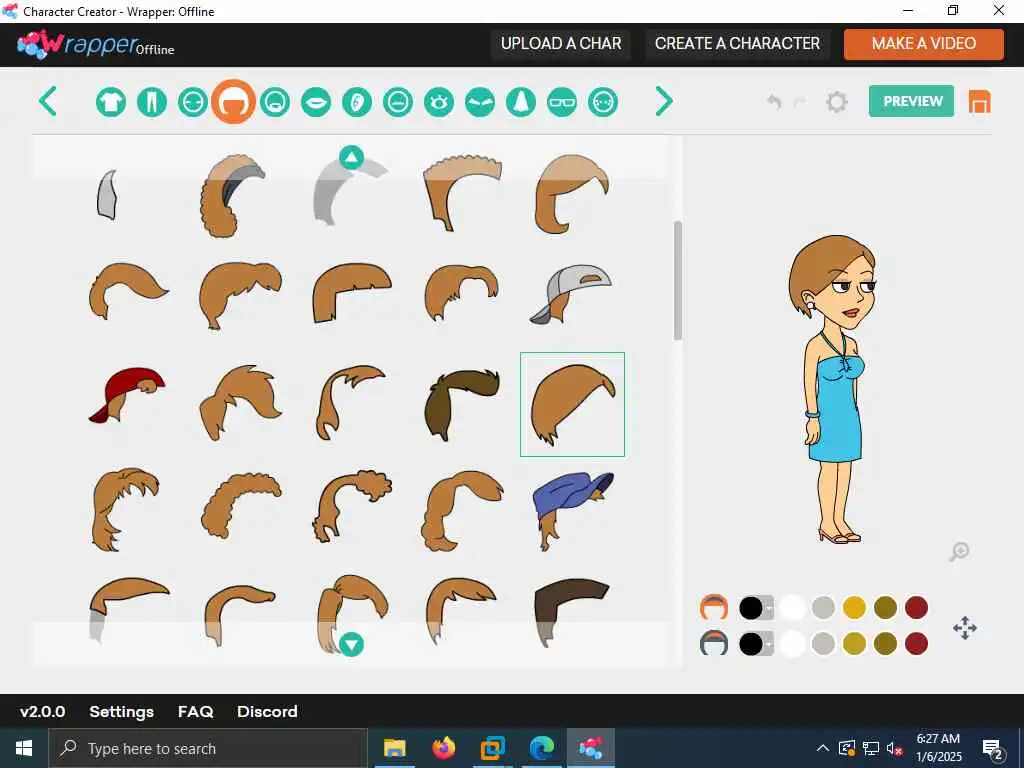
Task: Open FAQ link in footer
Action: pos(195,711)
